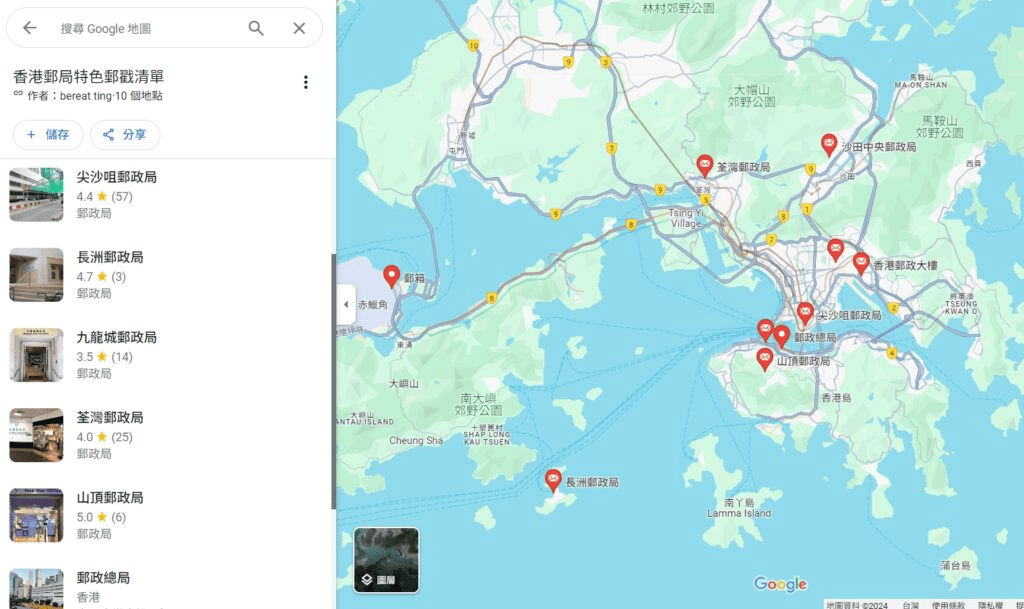Click the search magnifier icon
Screen dimensions: 1024x609
tap(256, 28)
